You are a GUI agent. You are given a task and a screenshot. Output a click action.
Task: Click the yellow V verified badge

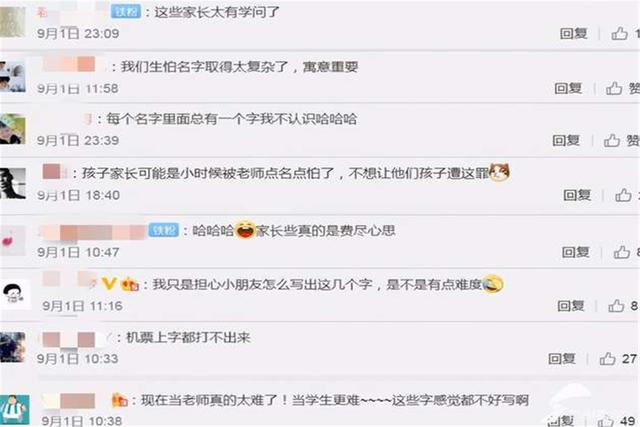(x=109, y=283)
